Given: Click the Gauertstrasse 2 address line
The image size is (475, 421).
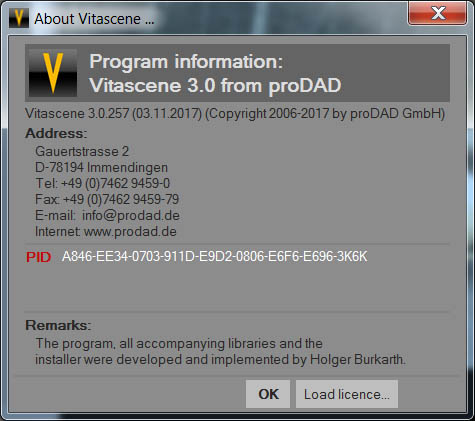Looking at the screenshot, I should tap(82, 151).
